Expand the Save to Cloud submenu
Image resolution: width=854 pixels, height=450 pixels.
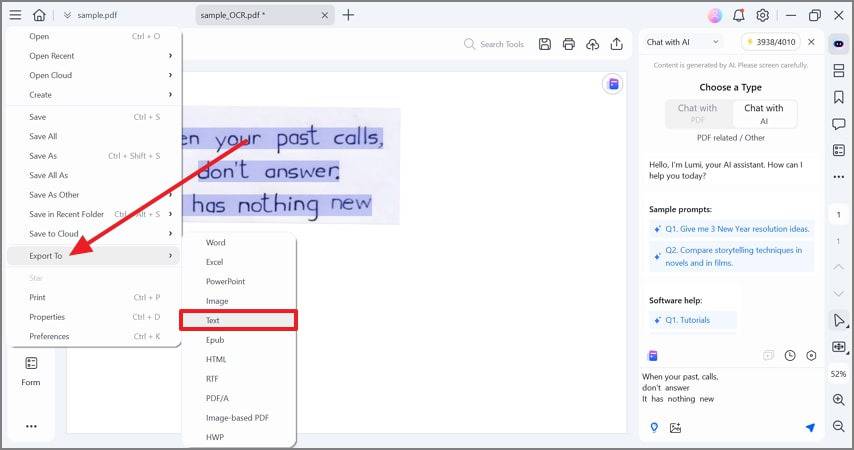[x=94, y=234]
